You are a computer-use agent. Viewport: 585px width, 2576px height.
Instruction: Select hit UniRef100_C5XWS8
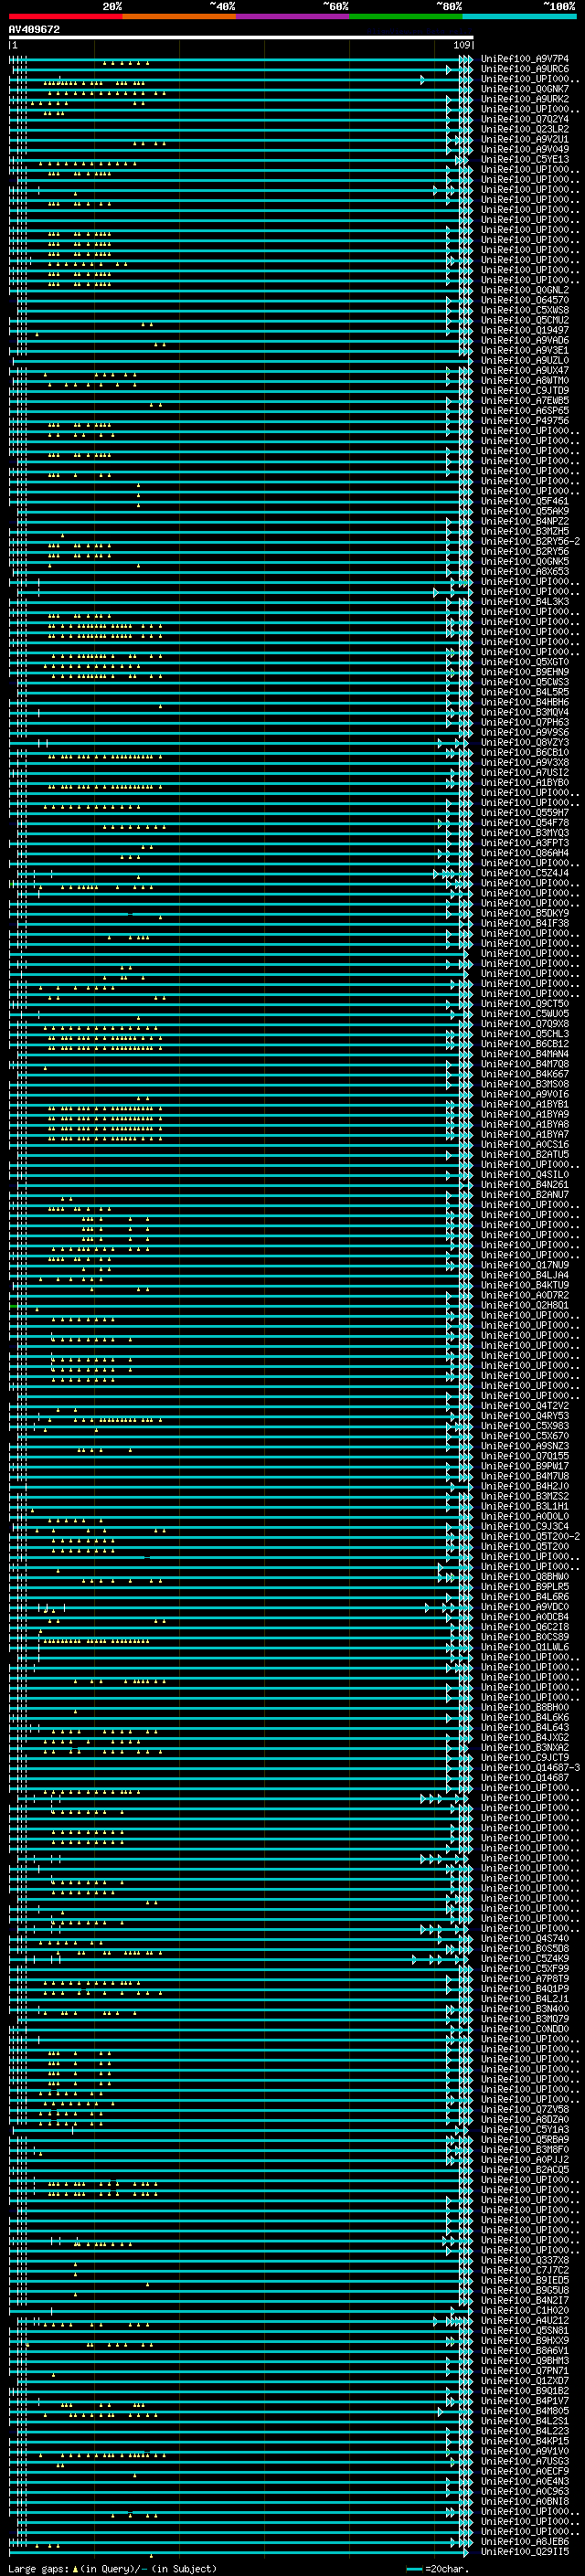pyautogui.click(x=525, y=310)
